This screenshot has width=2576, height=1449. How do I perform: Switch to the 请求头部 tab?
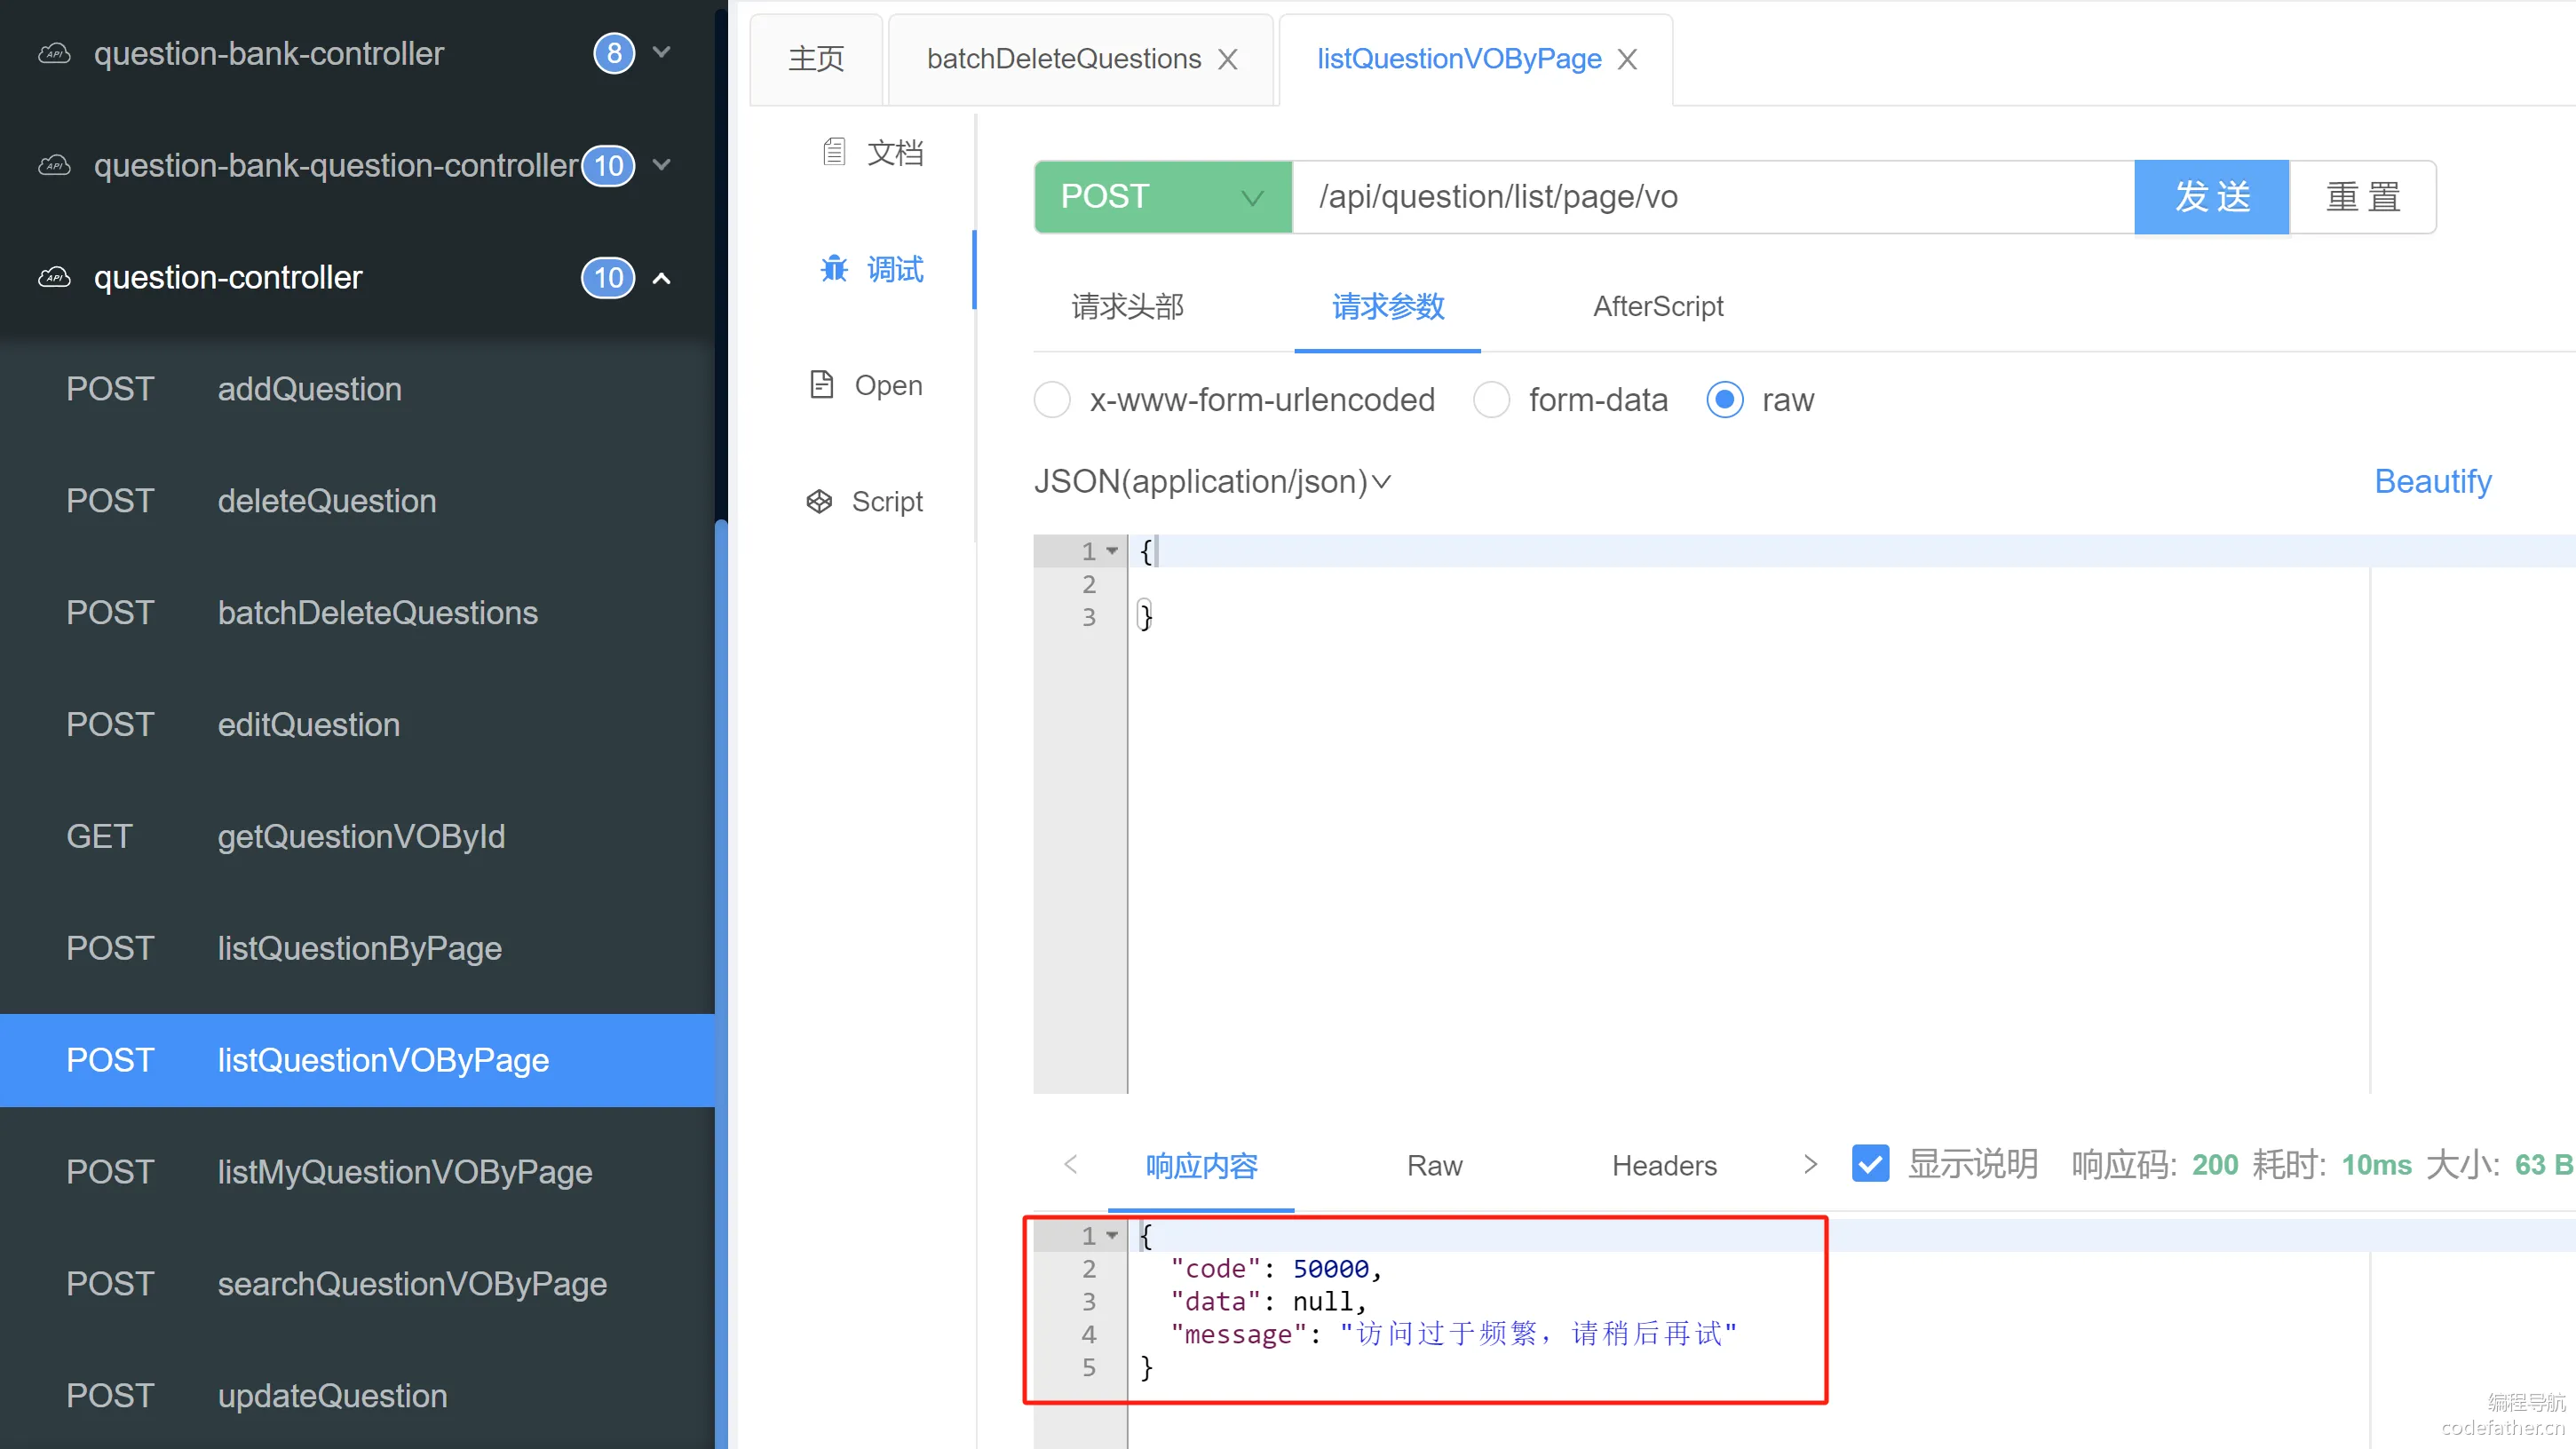pyautogui.click(x=1128, y=306)
